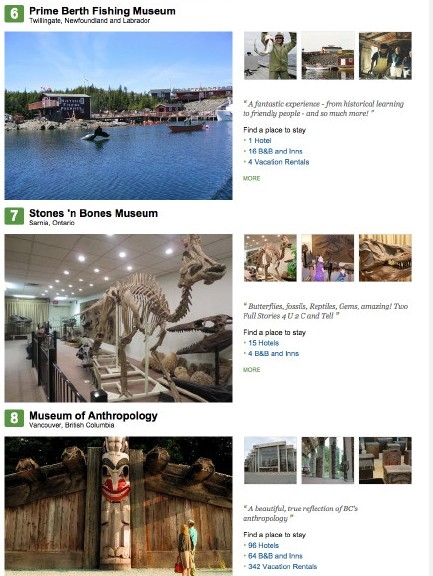This screenshot has height=576, width=433.
Task: Open thumbnail of dinosaur skull close-up
Action: (385, 258)
